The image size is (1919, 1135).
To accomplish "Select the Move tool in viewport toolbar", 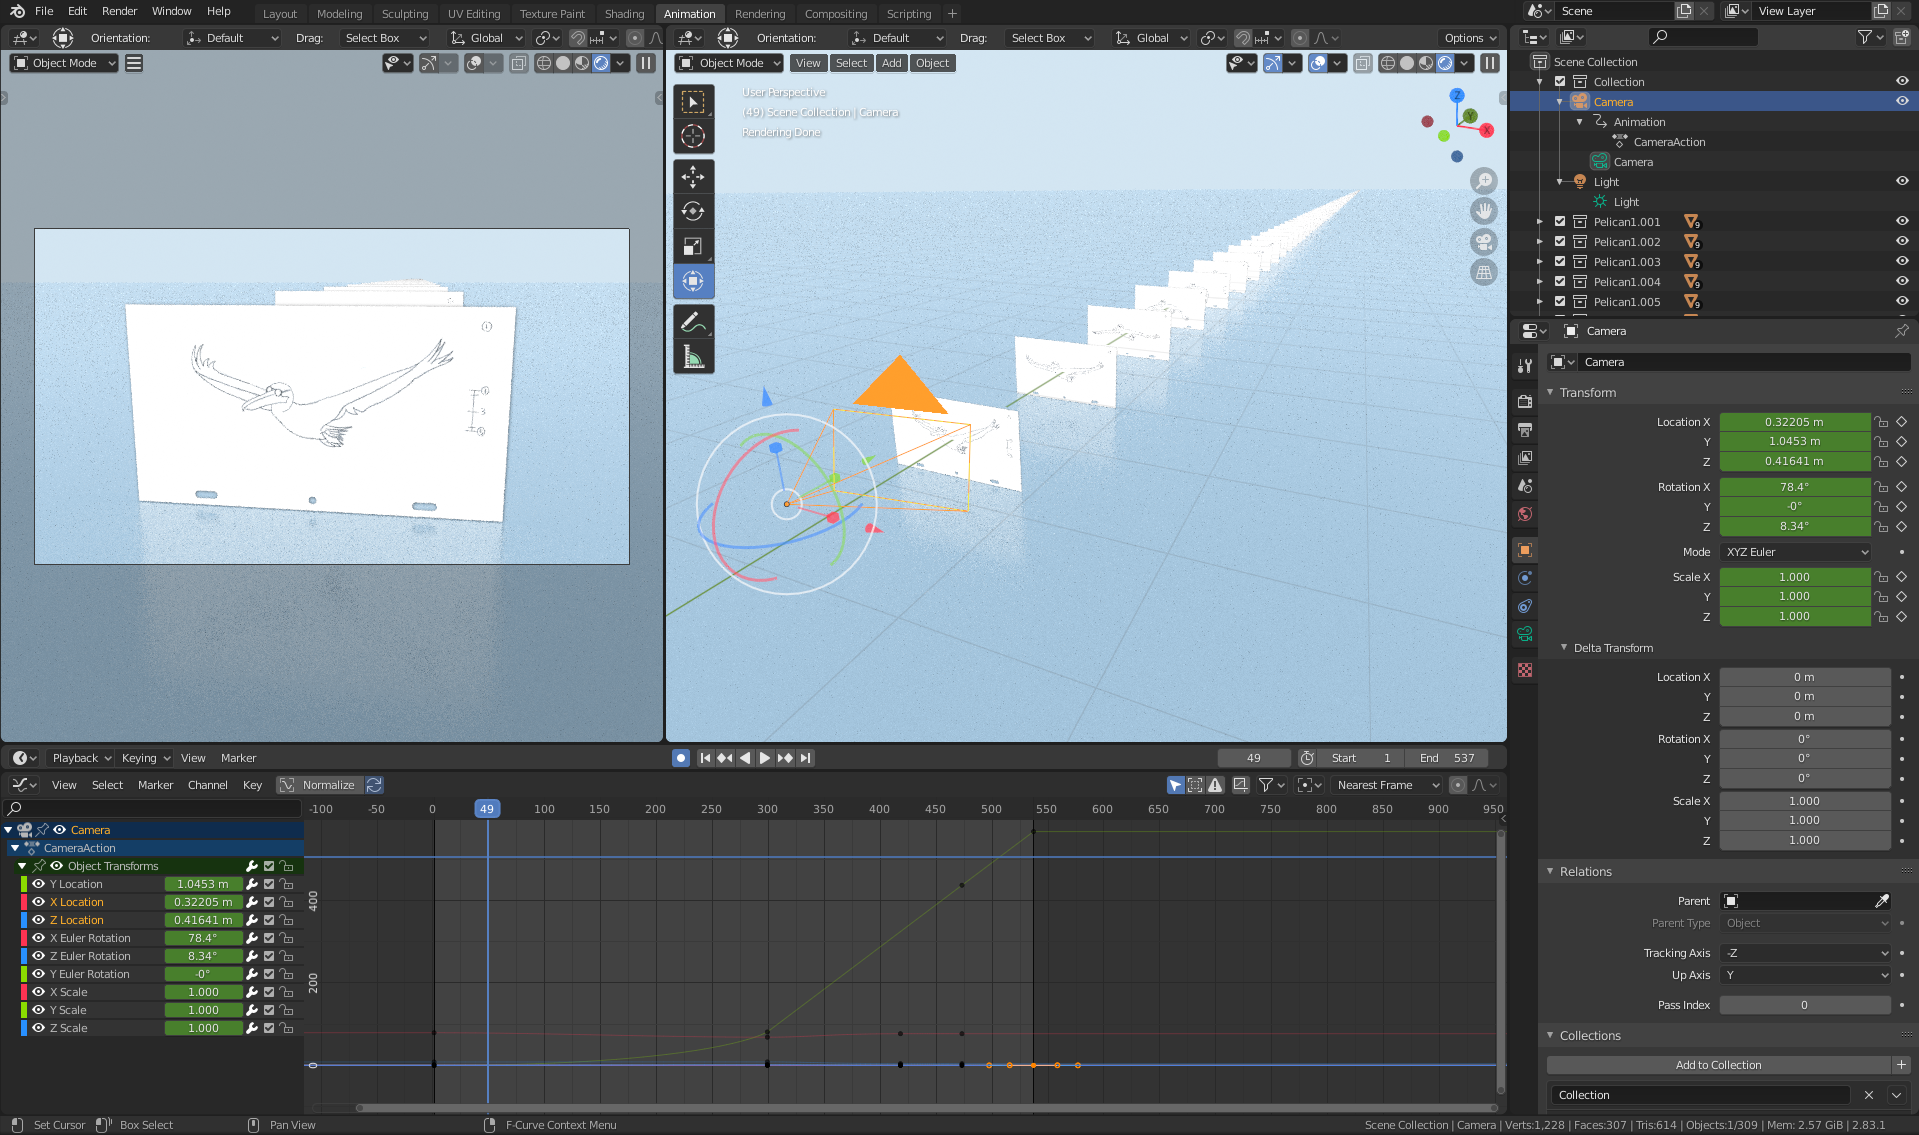I will tap(693, 177).
